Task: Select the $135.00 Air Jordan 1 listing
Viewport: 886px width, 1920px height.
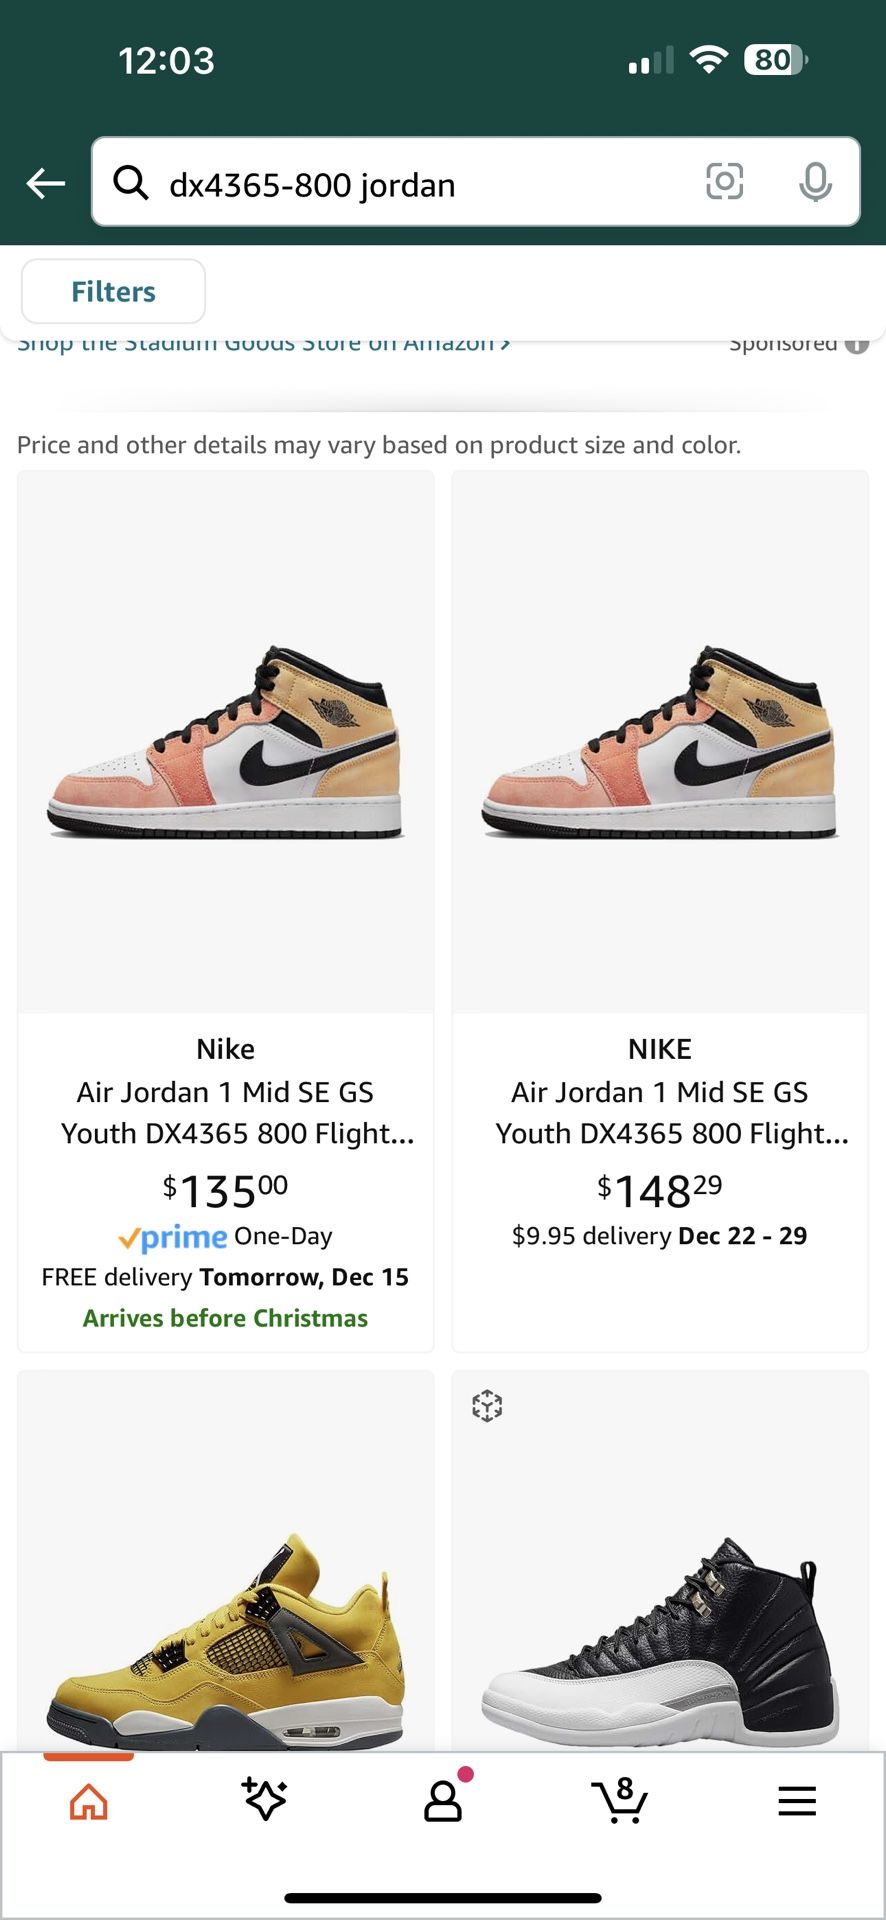Action: [225, 900]
